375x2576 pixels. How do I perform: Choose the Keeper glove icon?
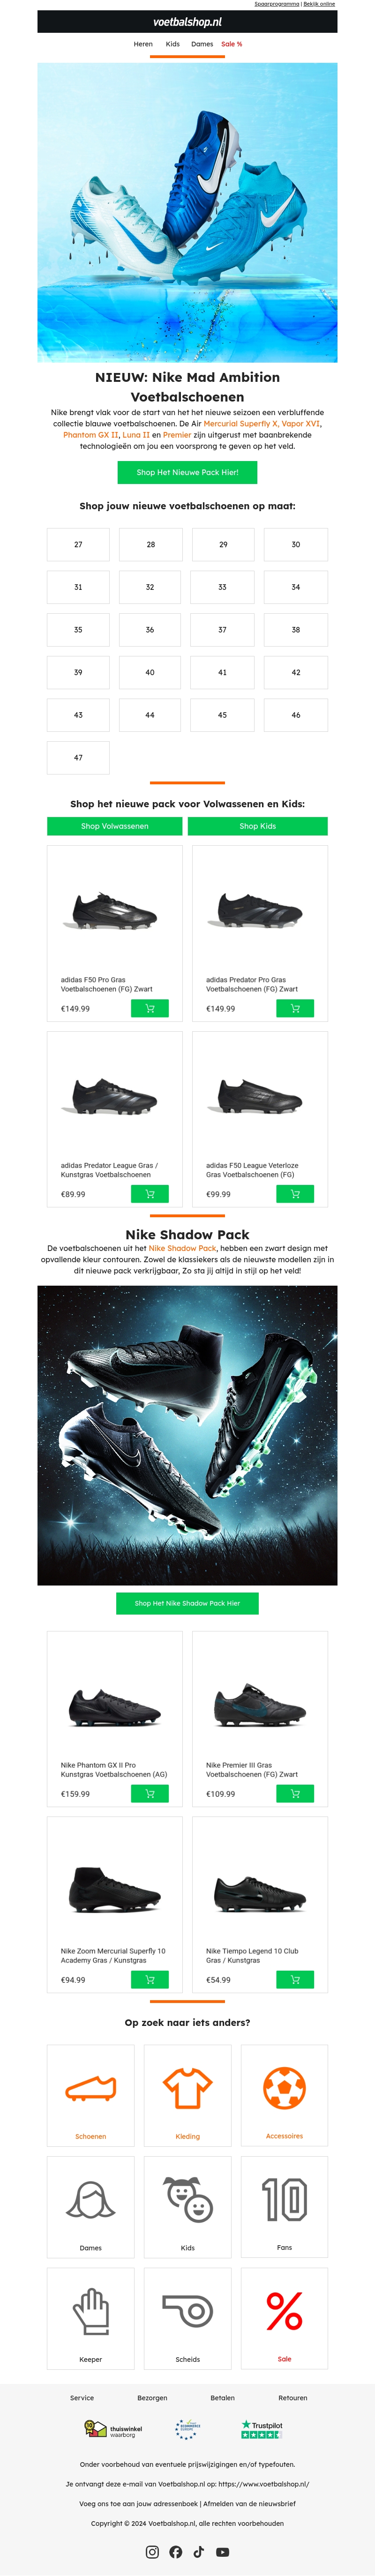(x=91, y=2311)
